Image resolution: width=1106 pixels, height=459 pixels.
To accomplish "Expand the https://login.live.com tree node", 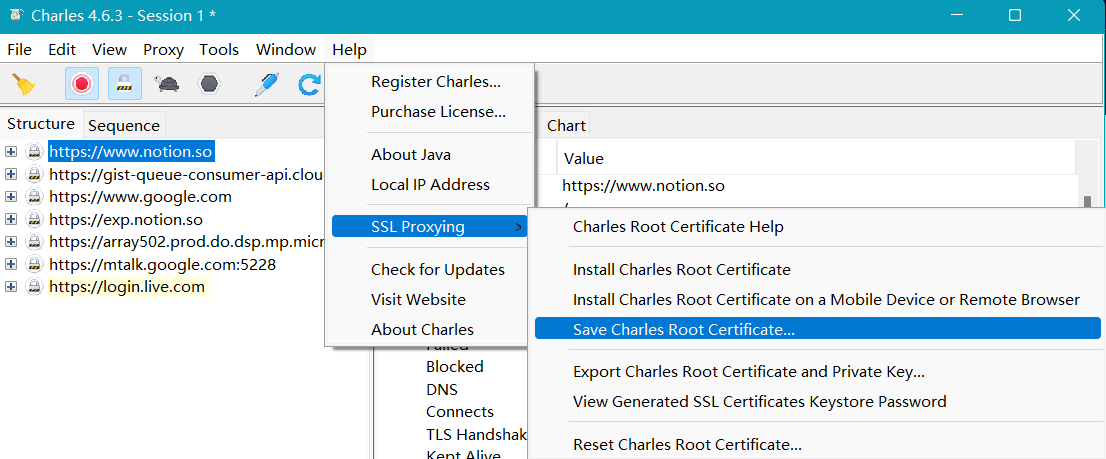I will [x=11, y=287].
